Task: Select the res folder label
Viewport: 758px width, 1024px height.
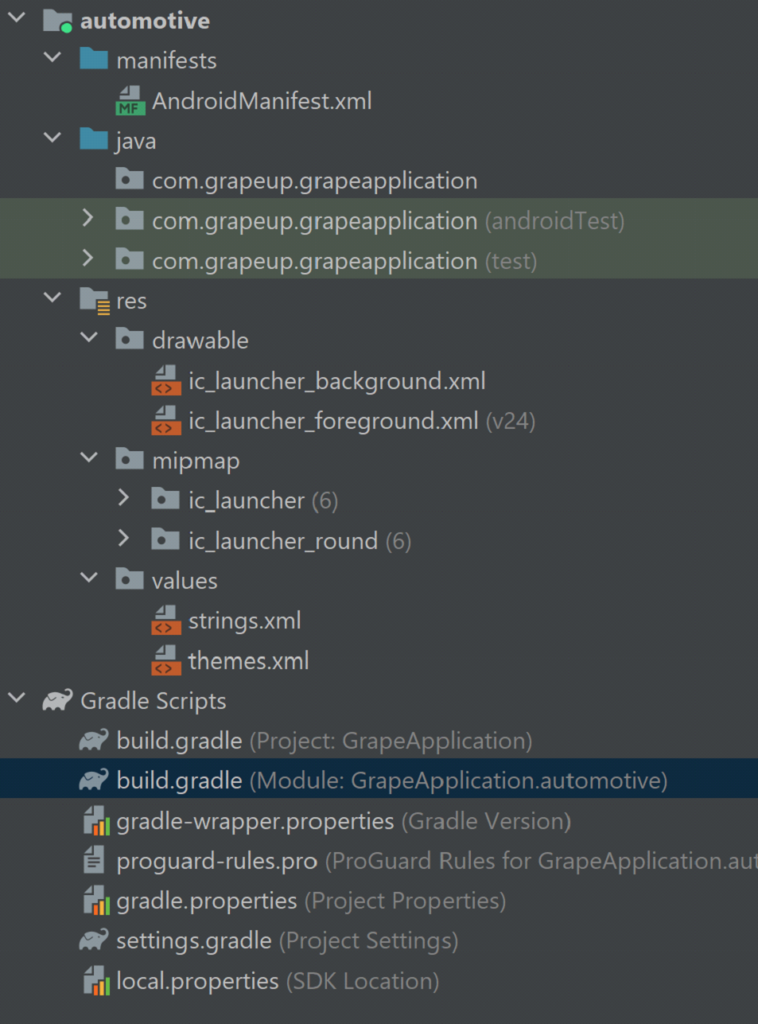Action: pos(131,301)
